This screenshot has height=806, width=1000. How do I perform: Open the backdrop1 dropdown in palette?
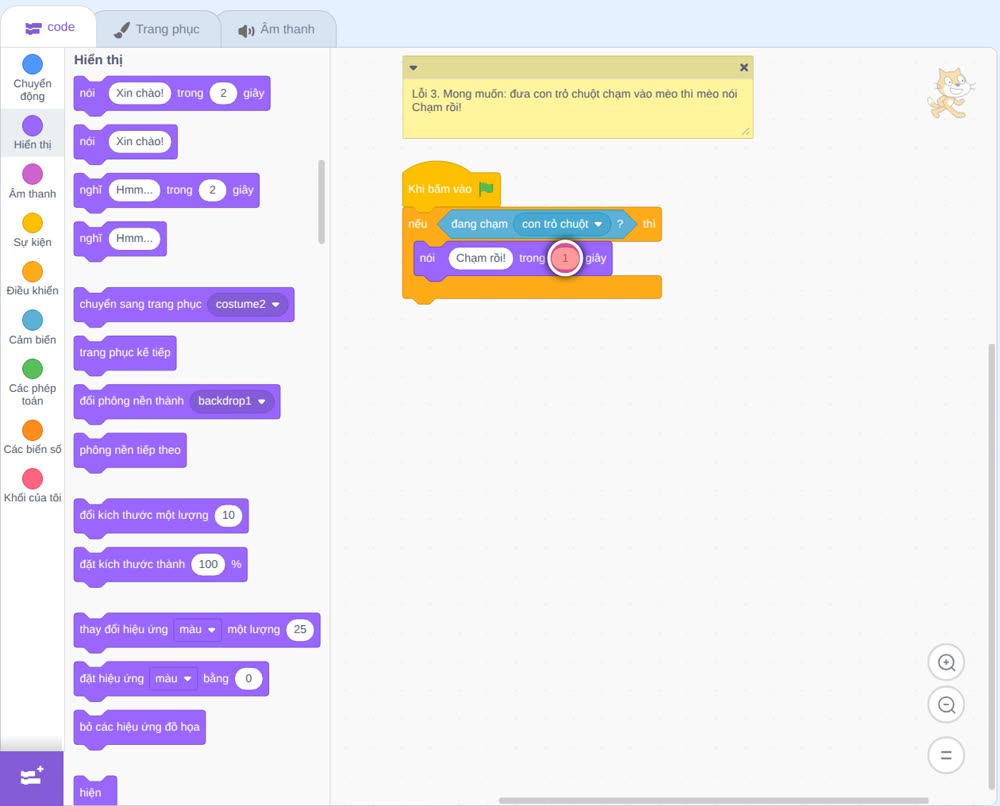[232, 402]
